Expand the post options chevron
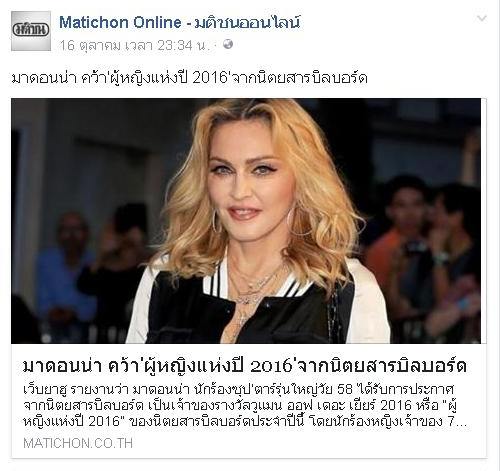The image size is (500, 471). (482, 19)
